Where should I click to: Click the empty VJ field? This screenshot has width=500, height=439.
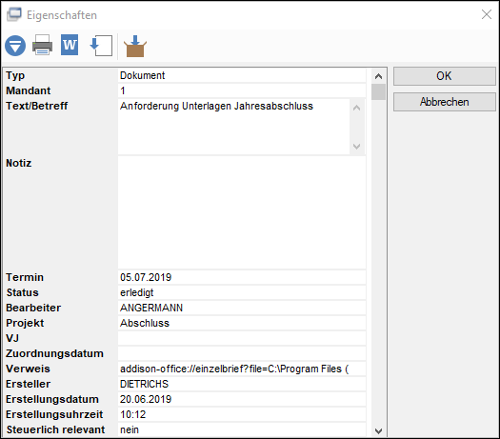pos(242,338)
